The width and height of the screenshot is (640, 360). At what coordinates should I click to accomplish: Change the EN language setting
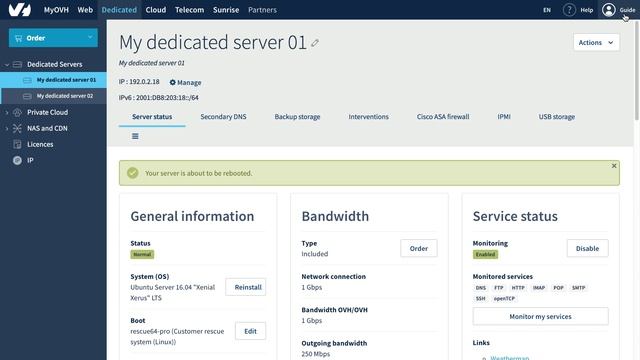pos(547,10)
